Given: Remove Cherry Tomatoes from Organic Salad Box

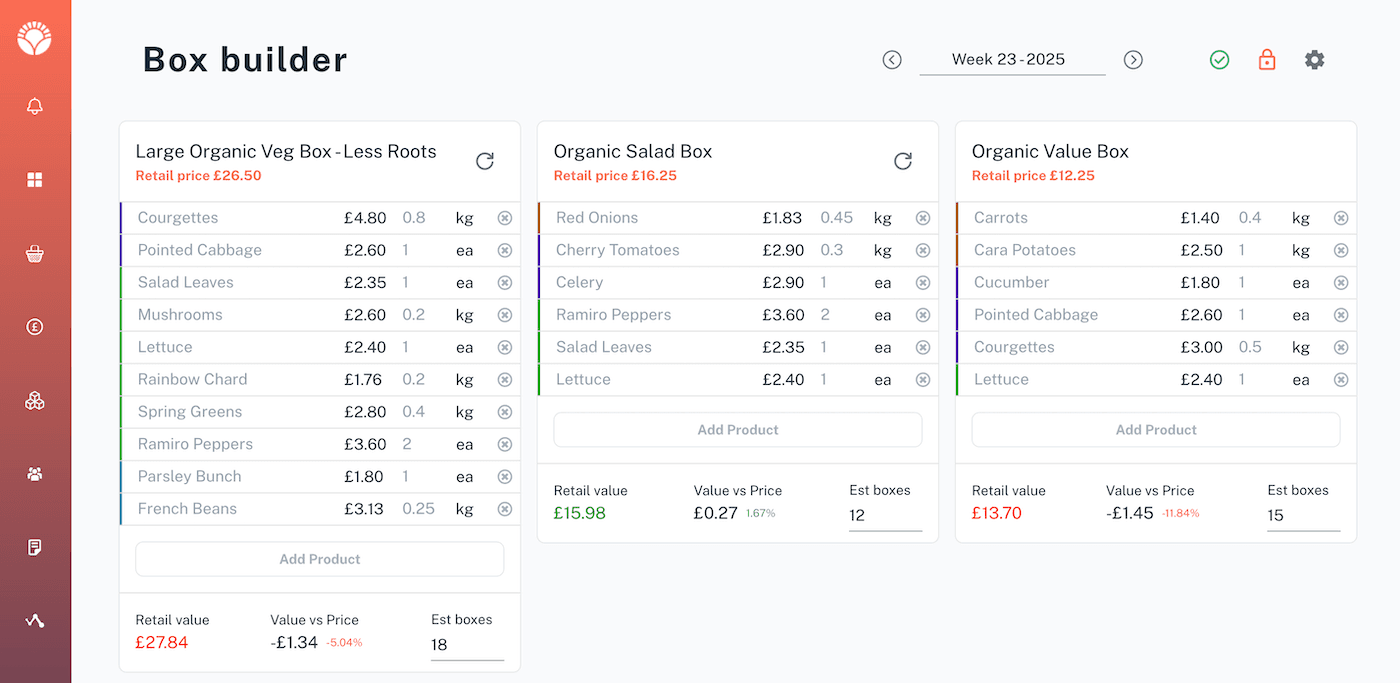Looking at the screenshot, I should click(923, 250).
